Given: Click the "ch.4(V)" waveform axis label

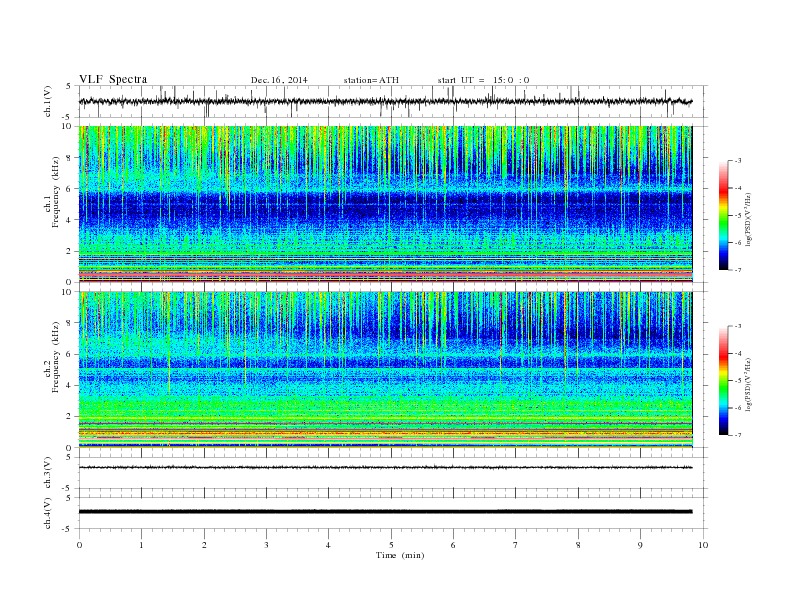Looking at the screenshot, I should (48, 513).
